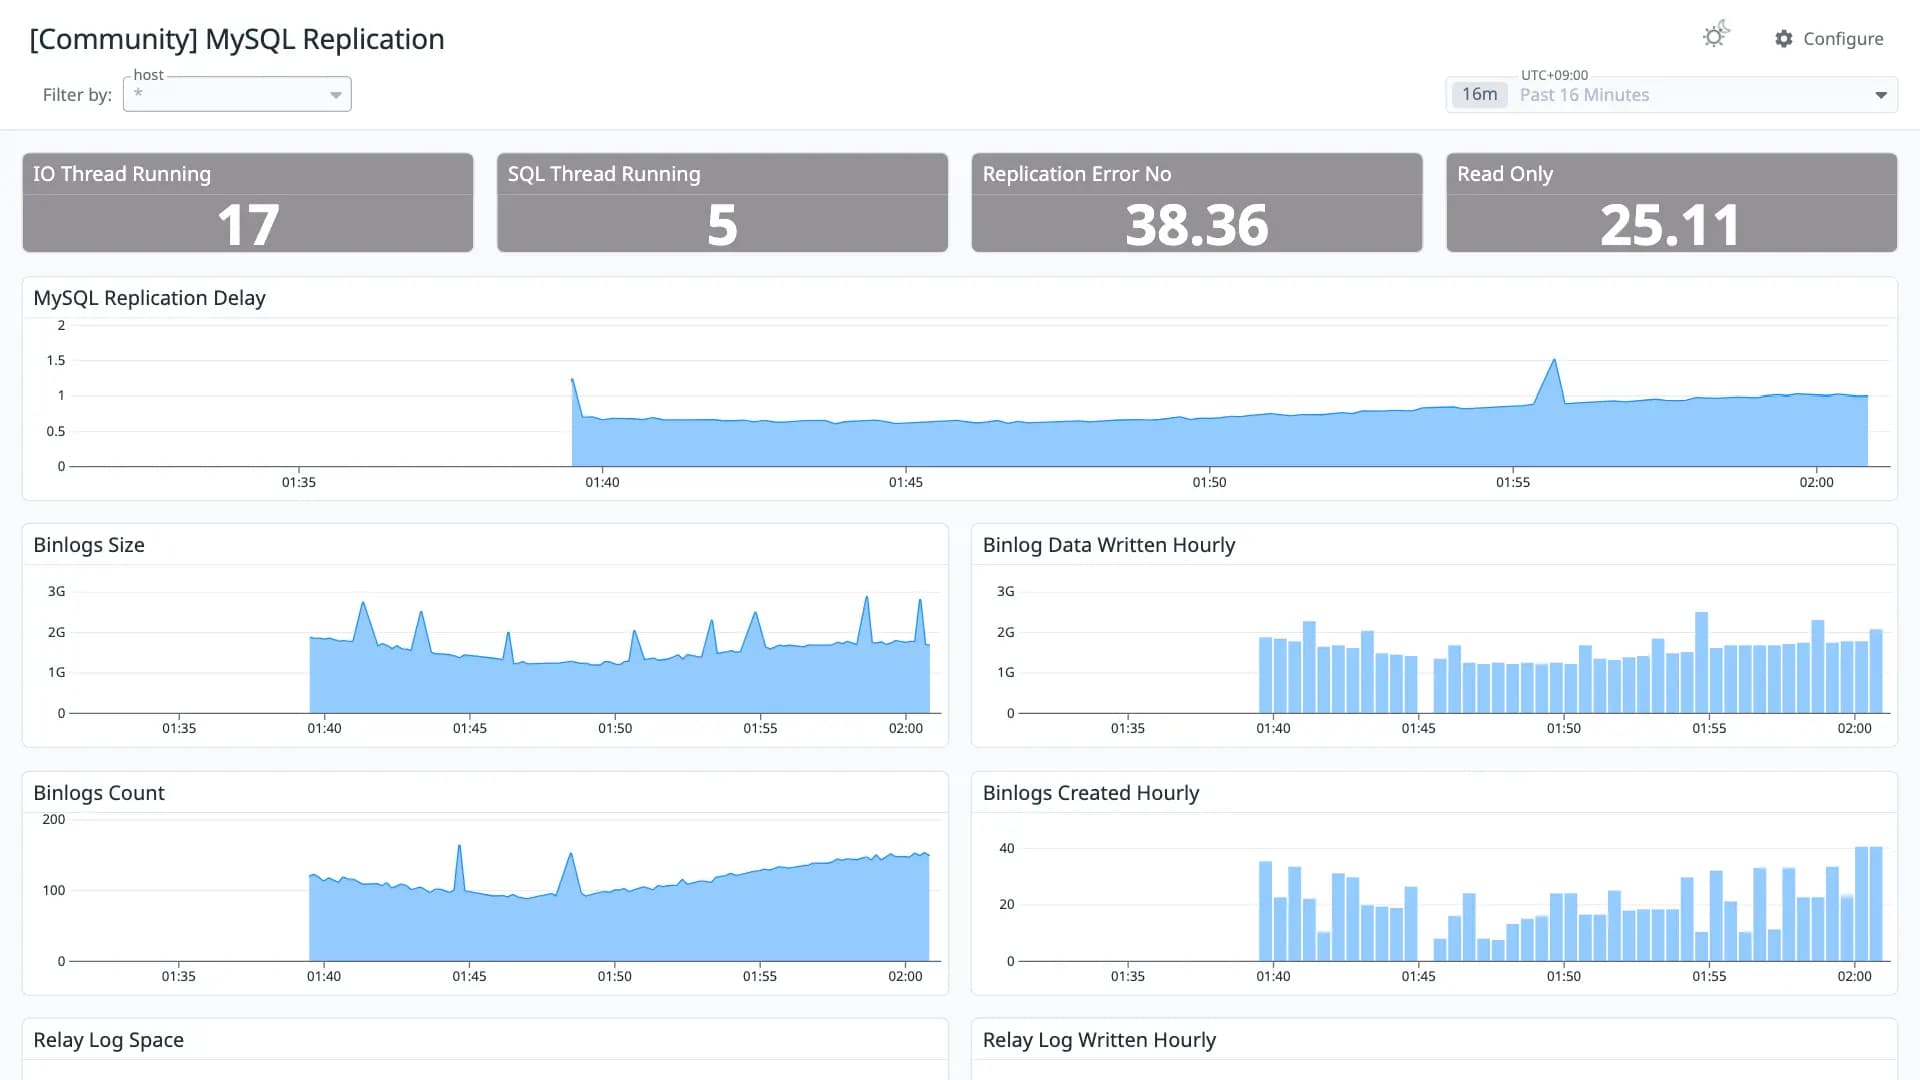
Task: Click the last bar in Binlogs Created Hourly
Action: (1876, 904)
